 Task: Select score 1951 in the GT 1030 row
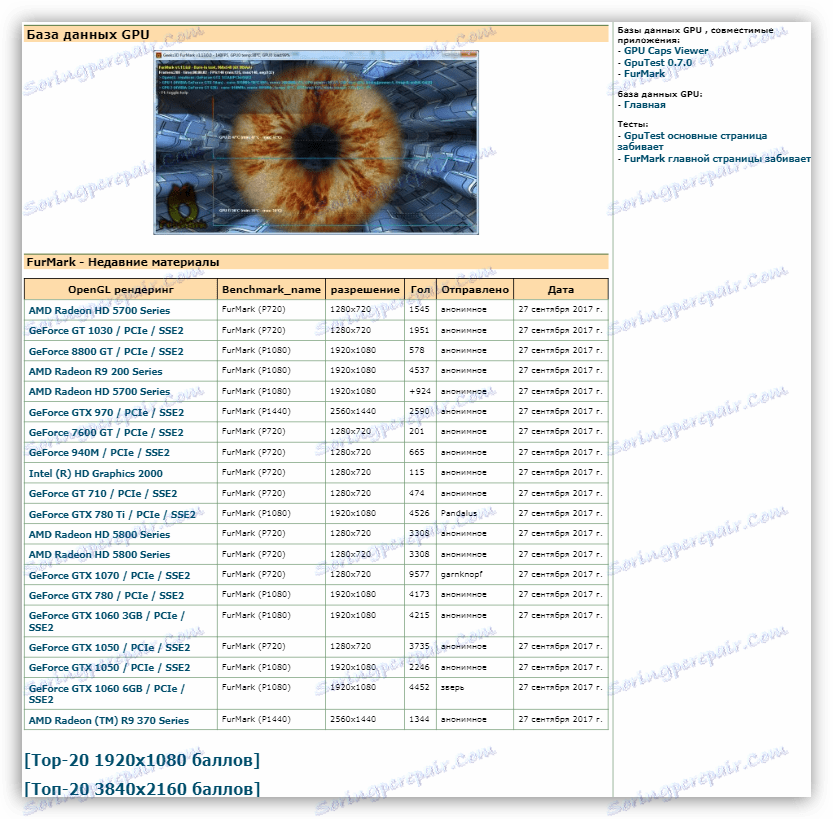419,330
